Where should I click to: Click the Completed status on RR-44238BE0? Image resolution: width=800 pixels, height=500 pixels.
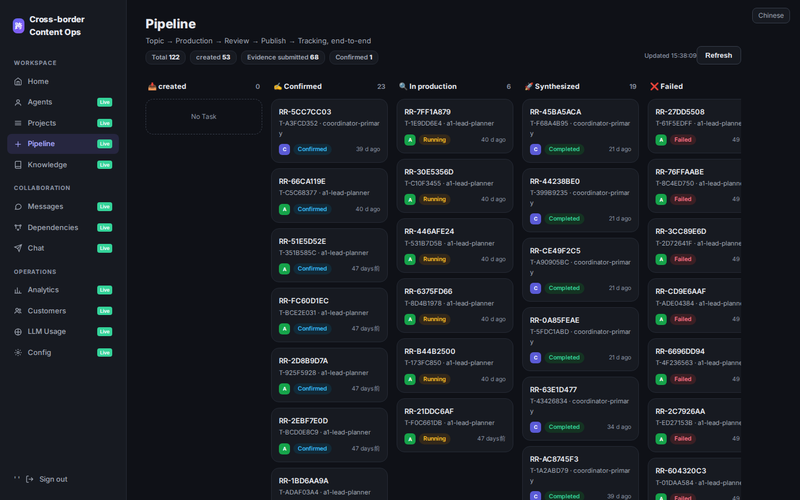(564, 219)
